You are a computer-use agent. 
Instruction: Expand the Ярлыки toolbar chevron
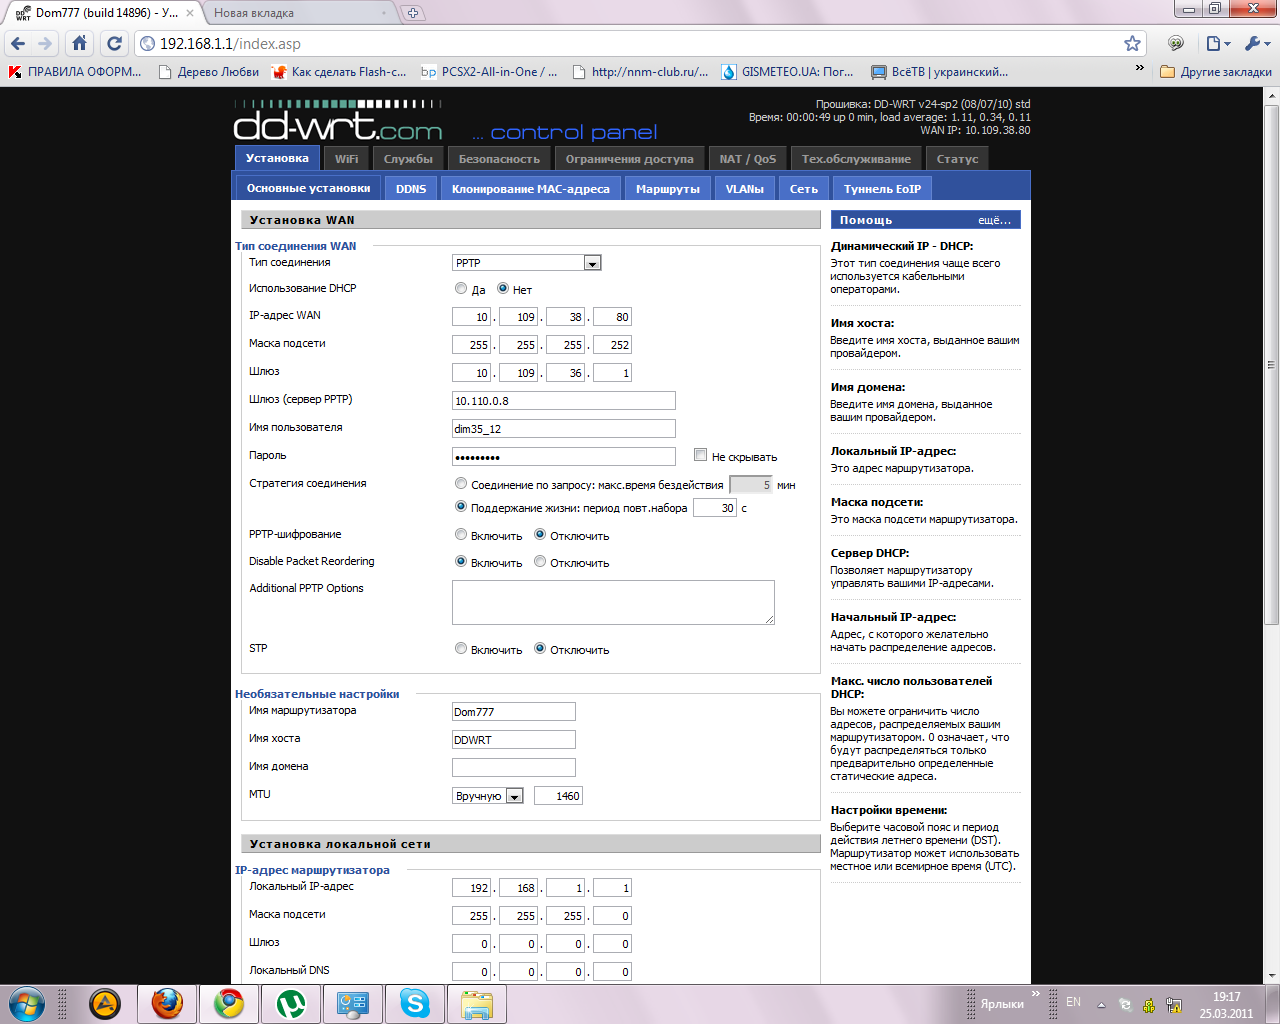pos(1036,994)
